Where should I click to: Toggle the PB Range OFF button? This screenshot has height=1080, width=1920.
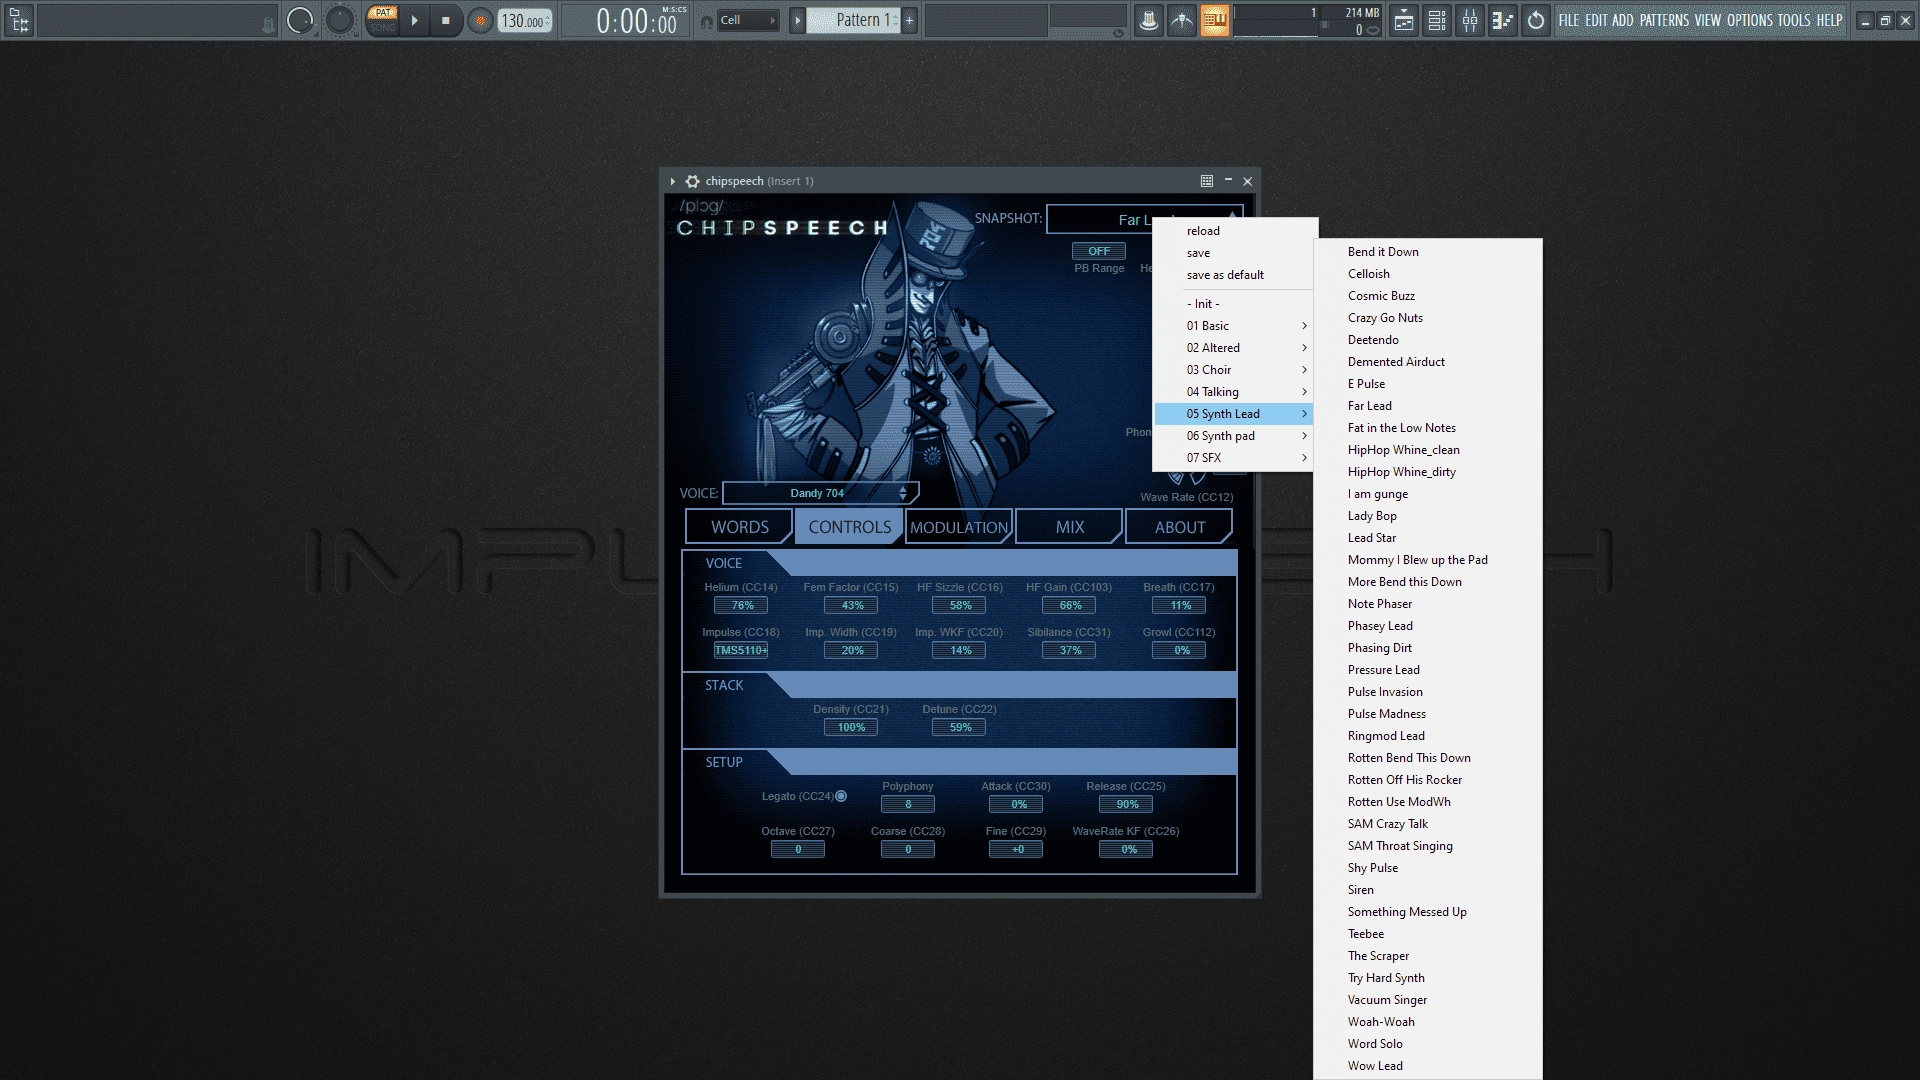[1099, 251]
